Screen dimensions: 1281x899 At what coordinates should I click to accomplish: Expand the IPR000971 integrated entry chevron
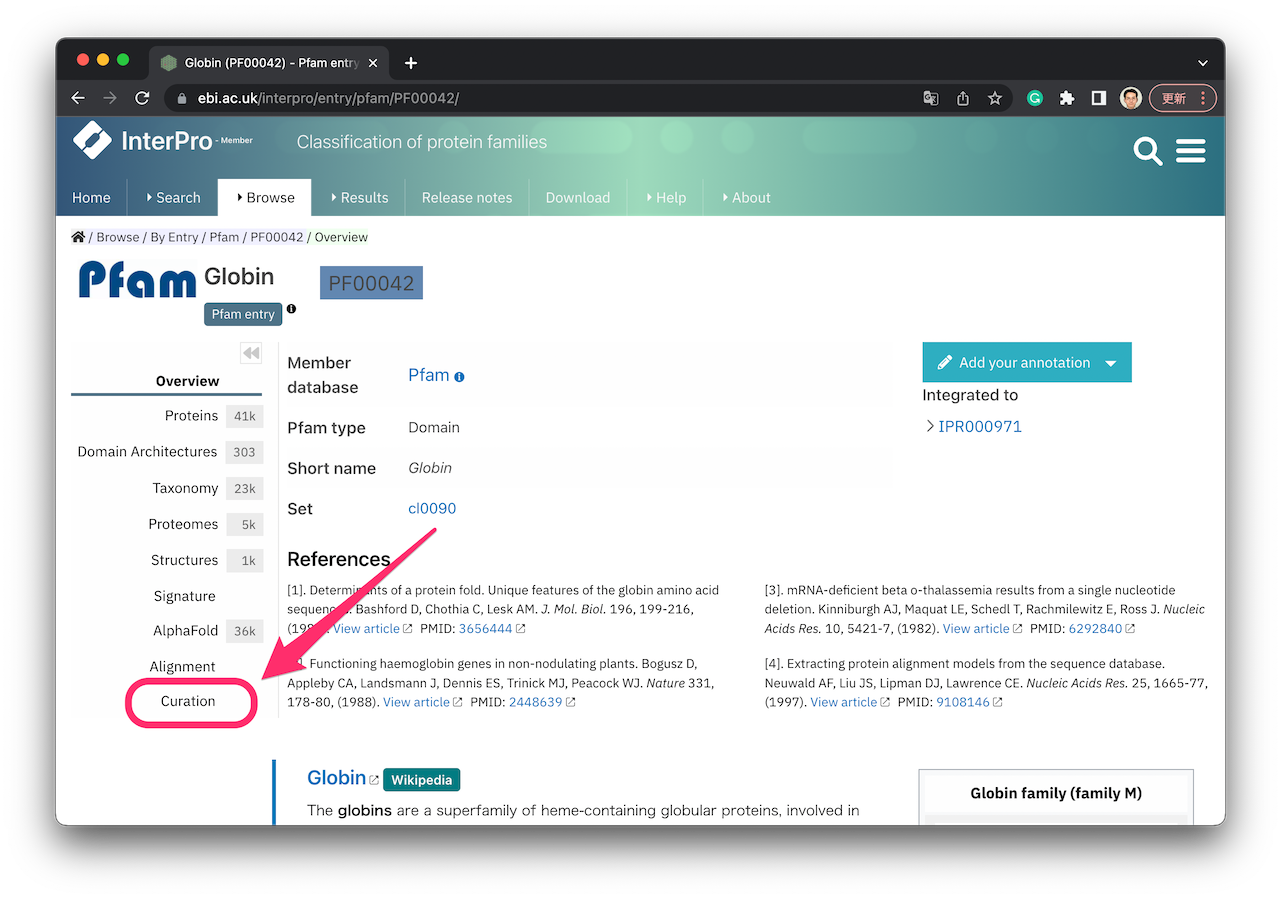(x=930, y=426)
